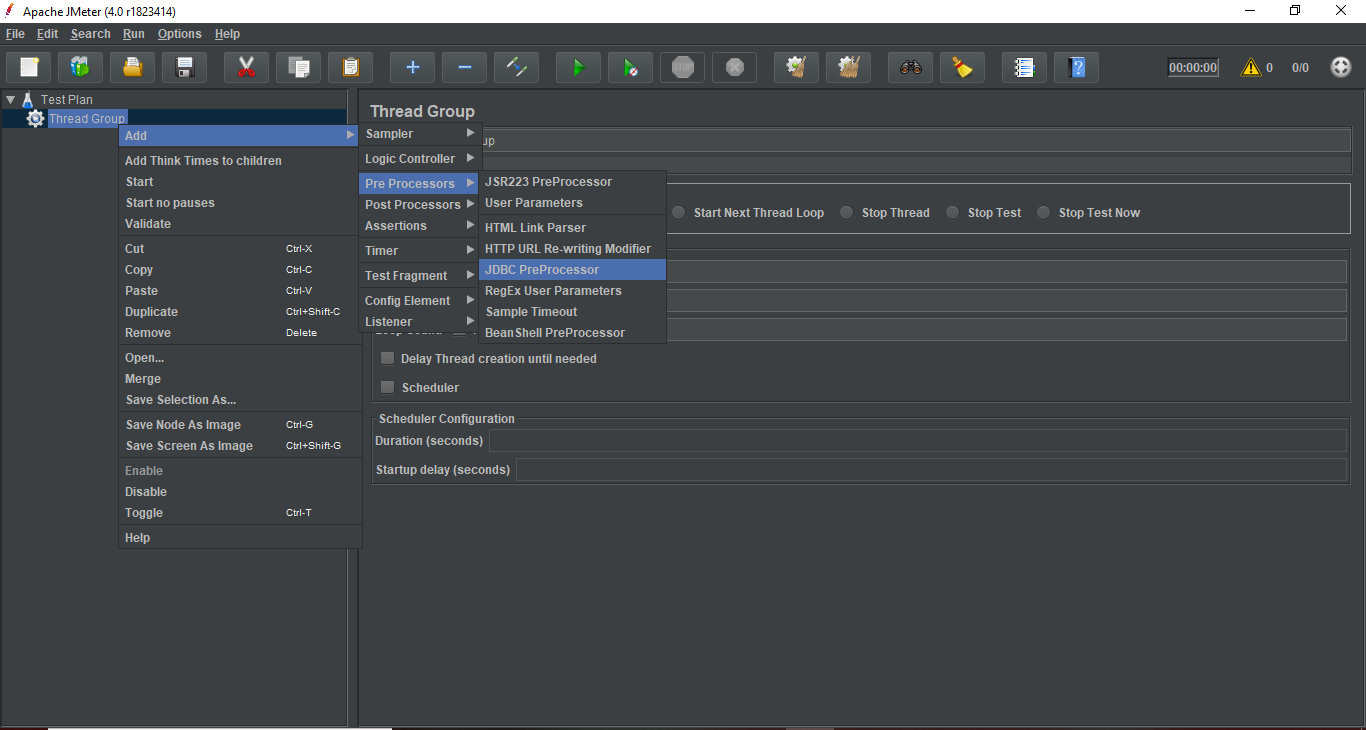1366x730 pixels.
Task: Click the Reset Search broom icon
Action: point(962,68)
